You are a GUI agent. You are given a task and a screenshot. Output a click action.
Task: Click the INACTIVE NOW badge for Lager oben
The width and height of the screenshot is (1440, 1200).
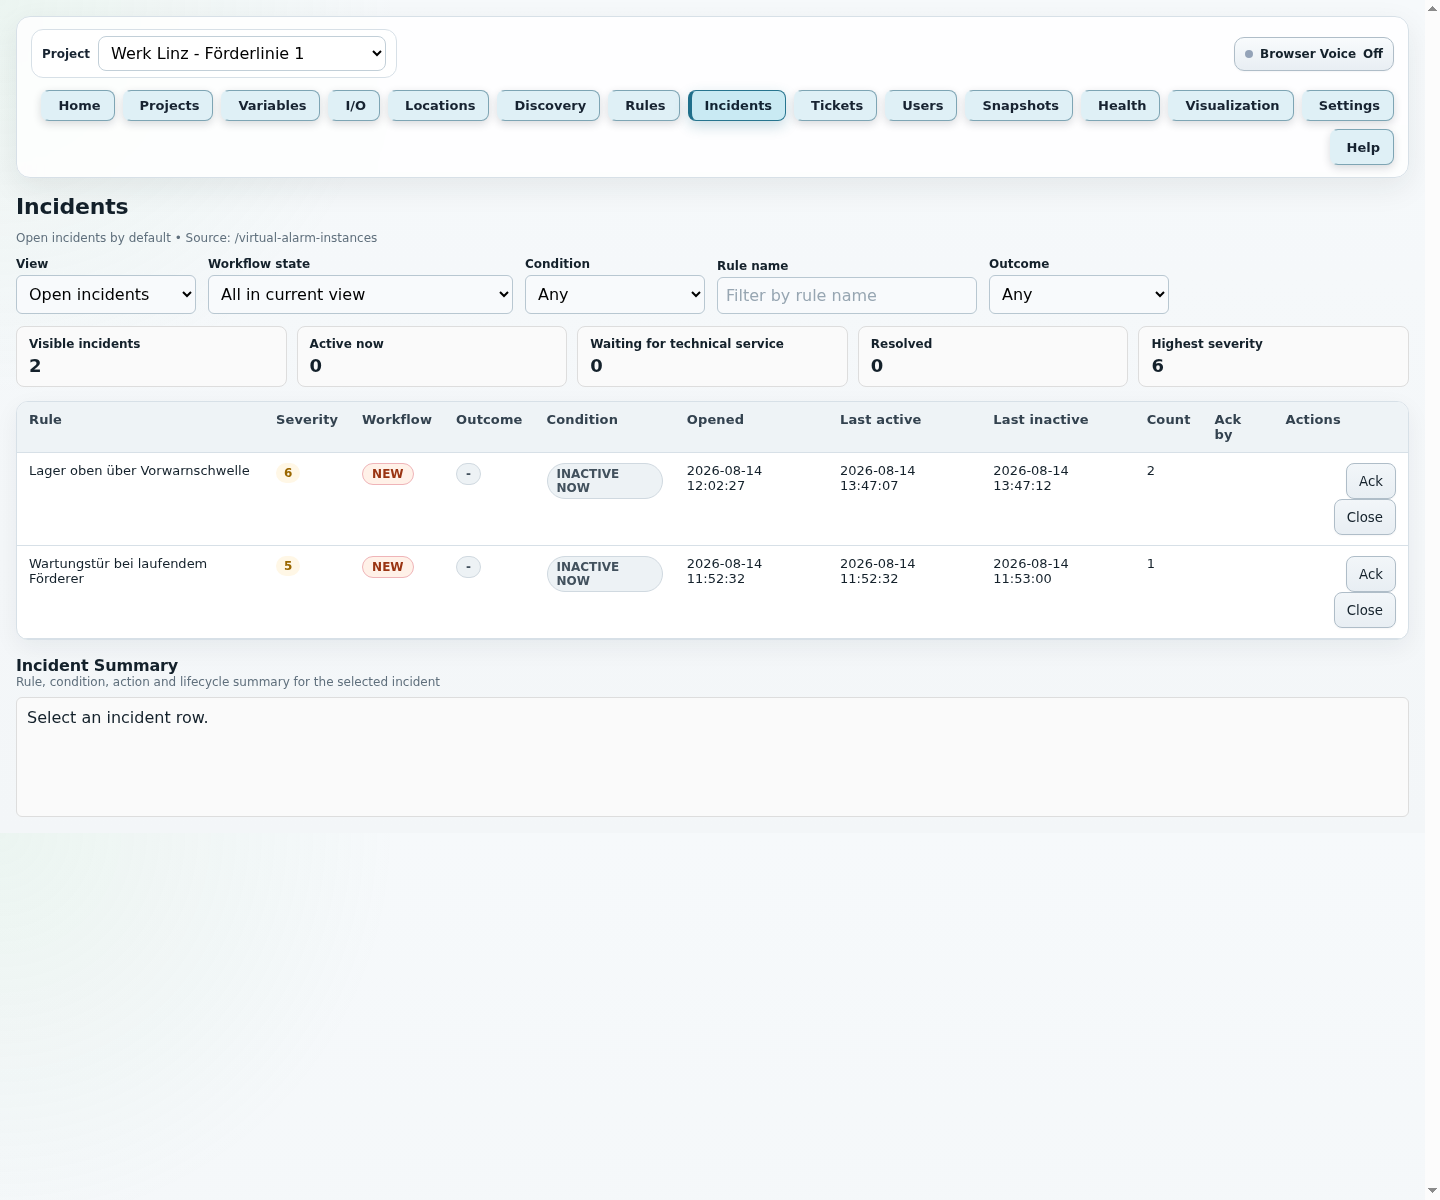[x=604, y=481]
